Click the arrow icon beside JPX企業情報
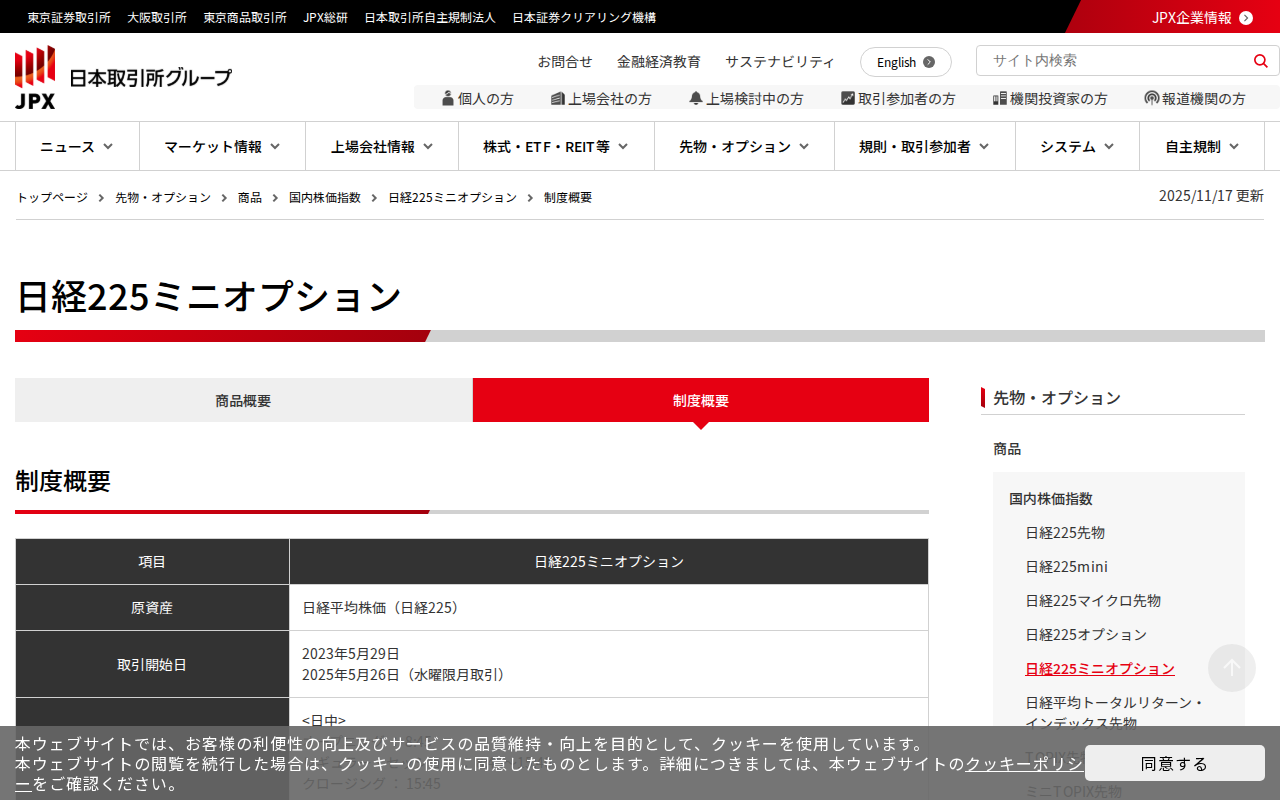The image size is (1280, 800). point(1246,17)
